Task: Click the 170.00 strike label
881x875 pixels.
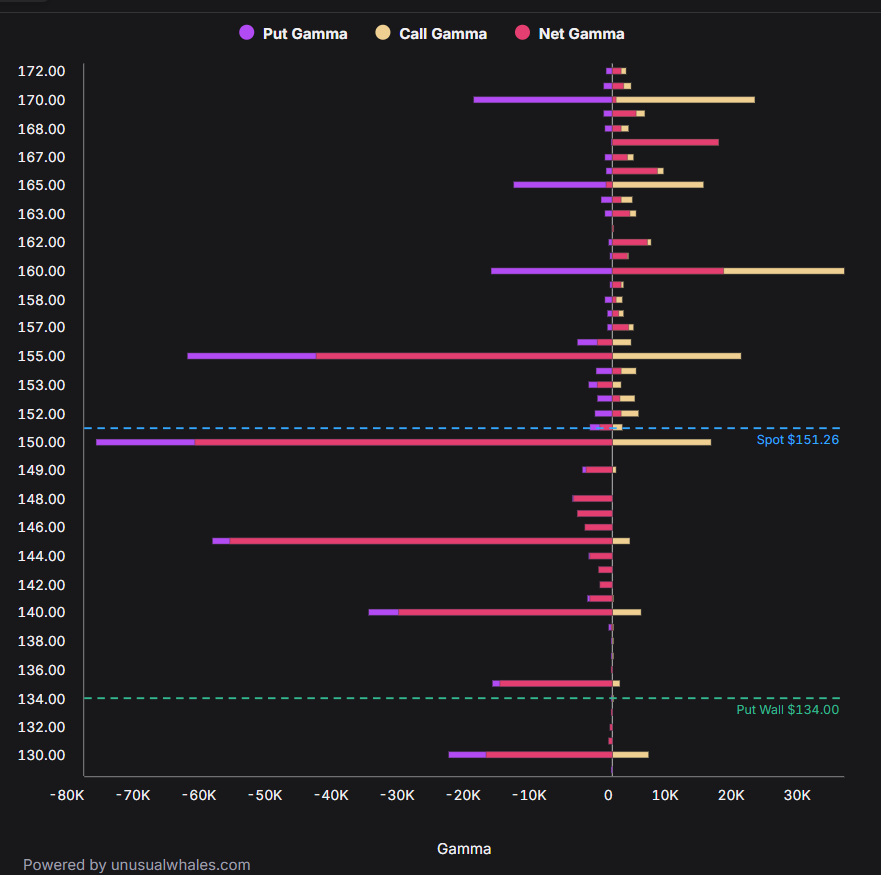Action: tap(42, 100)
